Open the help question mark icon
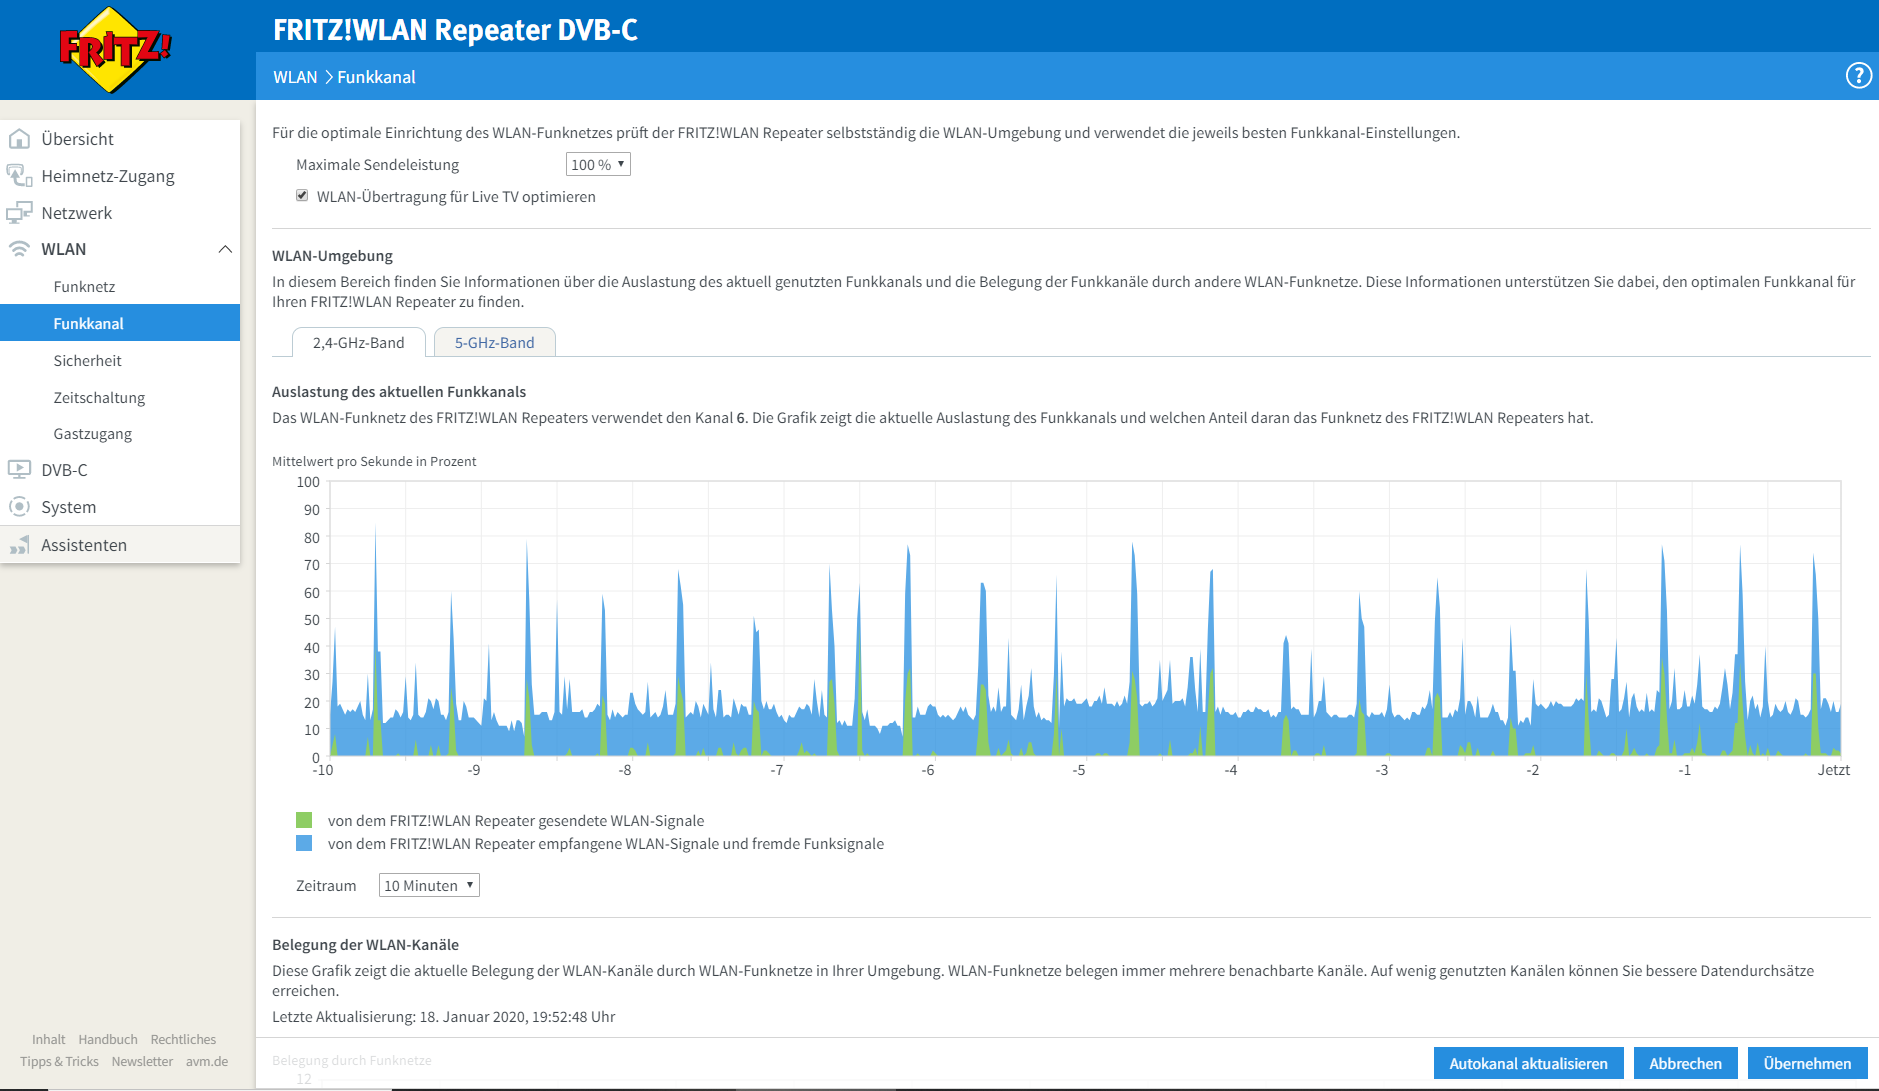The height and width of the screenshot is (1091, 1879). point(1858,76)
